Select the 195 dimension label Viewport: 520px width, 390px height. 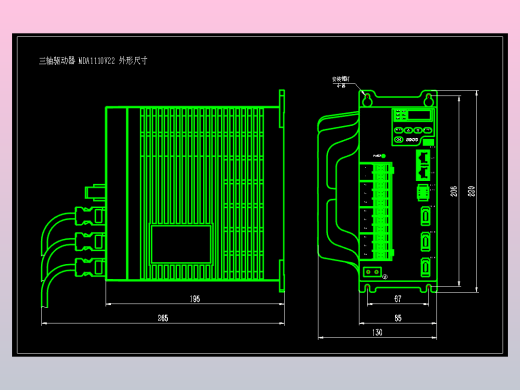click(x=195, y=299)
